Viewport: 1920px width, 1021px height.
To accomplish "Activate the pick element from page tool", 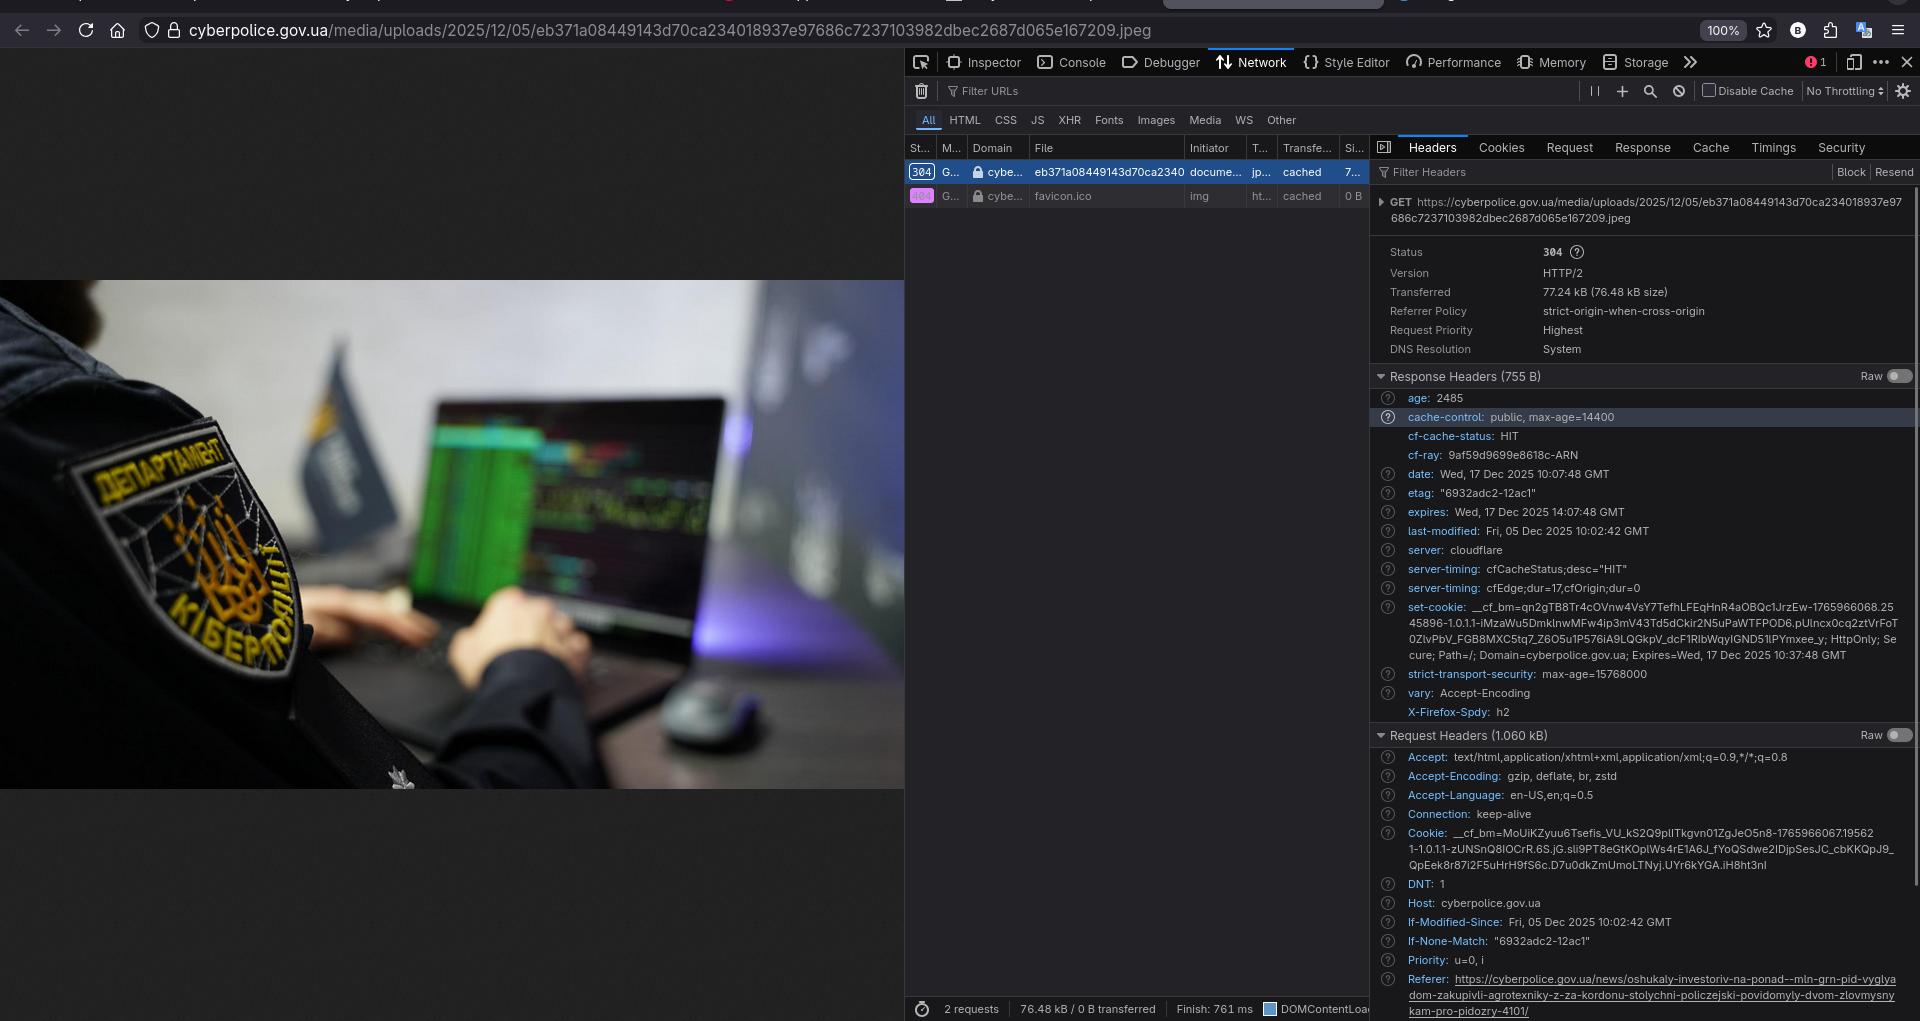I will coord(921,62).
